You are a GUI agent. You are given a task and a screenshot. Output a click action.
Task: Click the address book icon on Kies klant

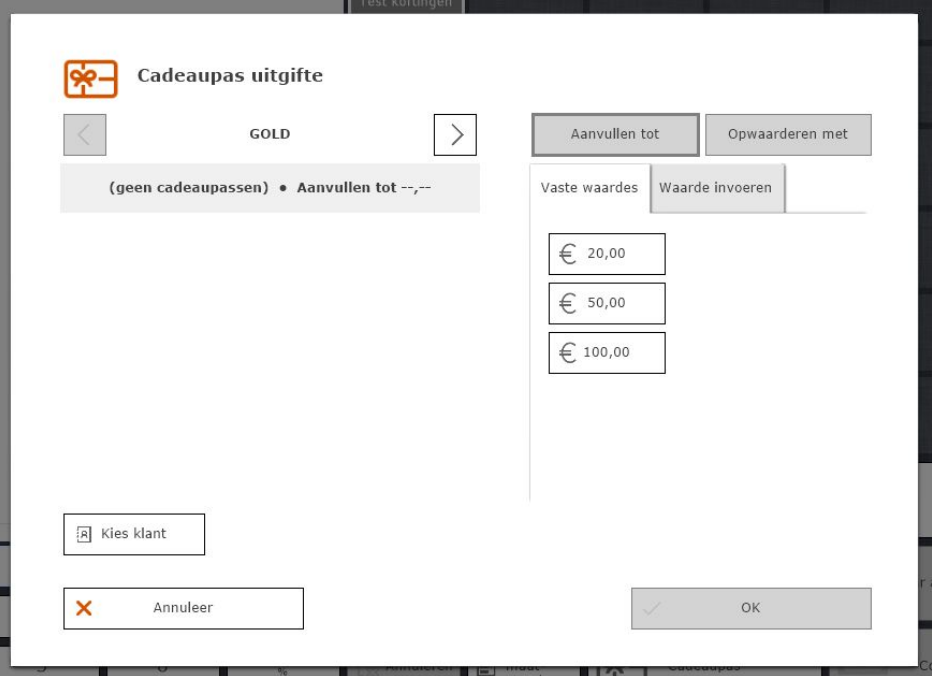pos(84,534)
